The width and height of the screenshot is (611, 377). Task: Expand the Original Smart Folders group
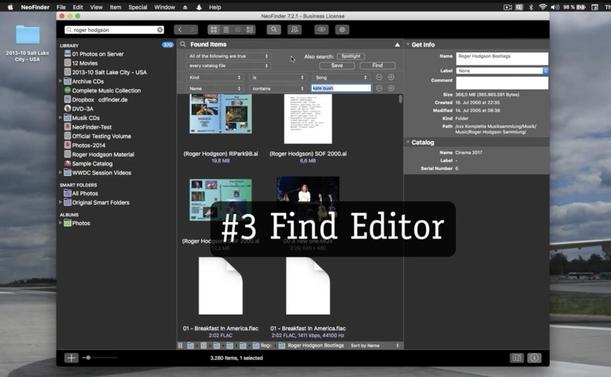tap(60, 202)
